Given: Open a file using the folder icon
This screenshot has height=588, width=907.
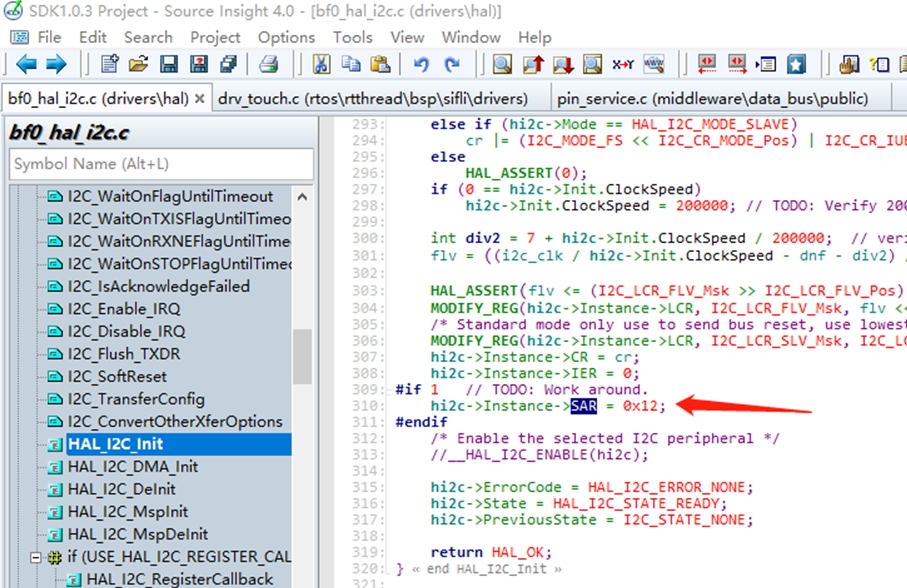Looking at the screenshot, I should click(x=138, y=64).
